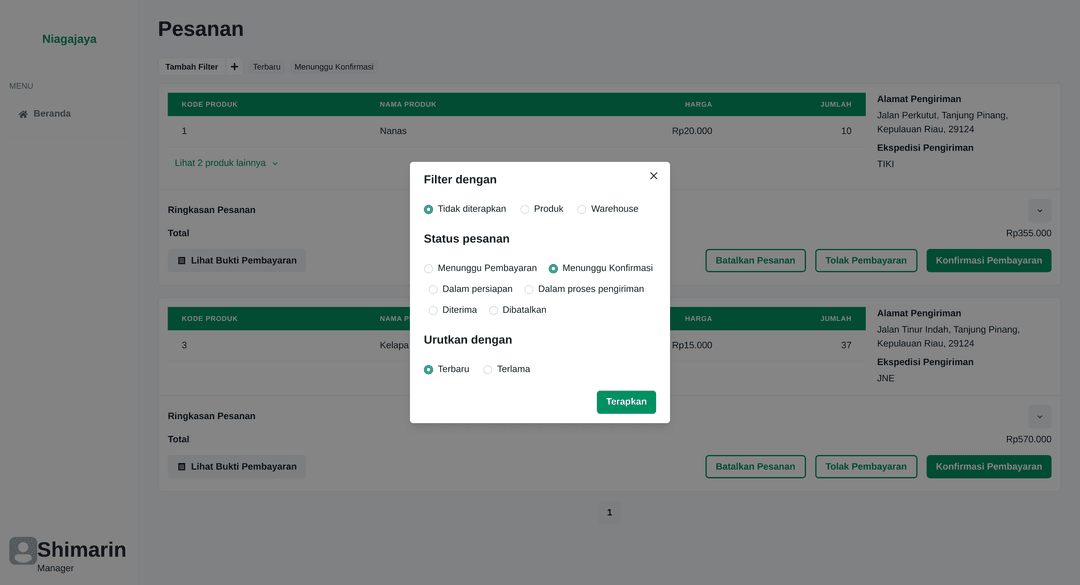Expand first order's Ringkasan Pesanan chevron
The image size is (1080, 585).
(x=1039, y=210)
